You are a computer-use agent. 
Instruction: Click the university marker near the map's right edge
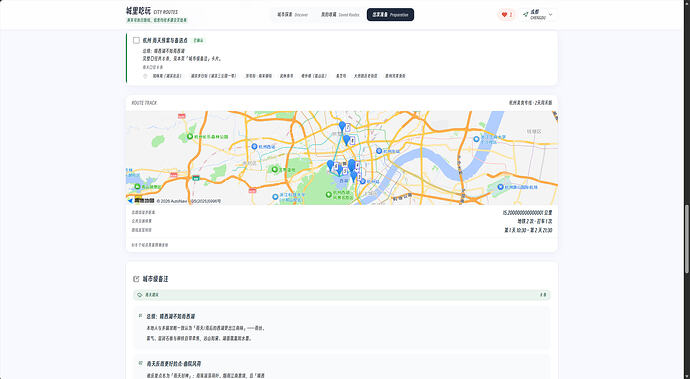tap(476, 139)
